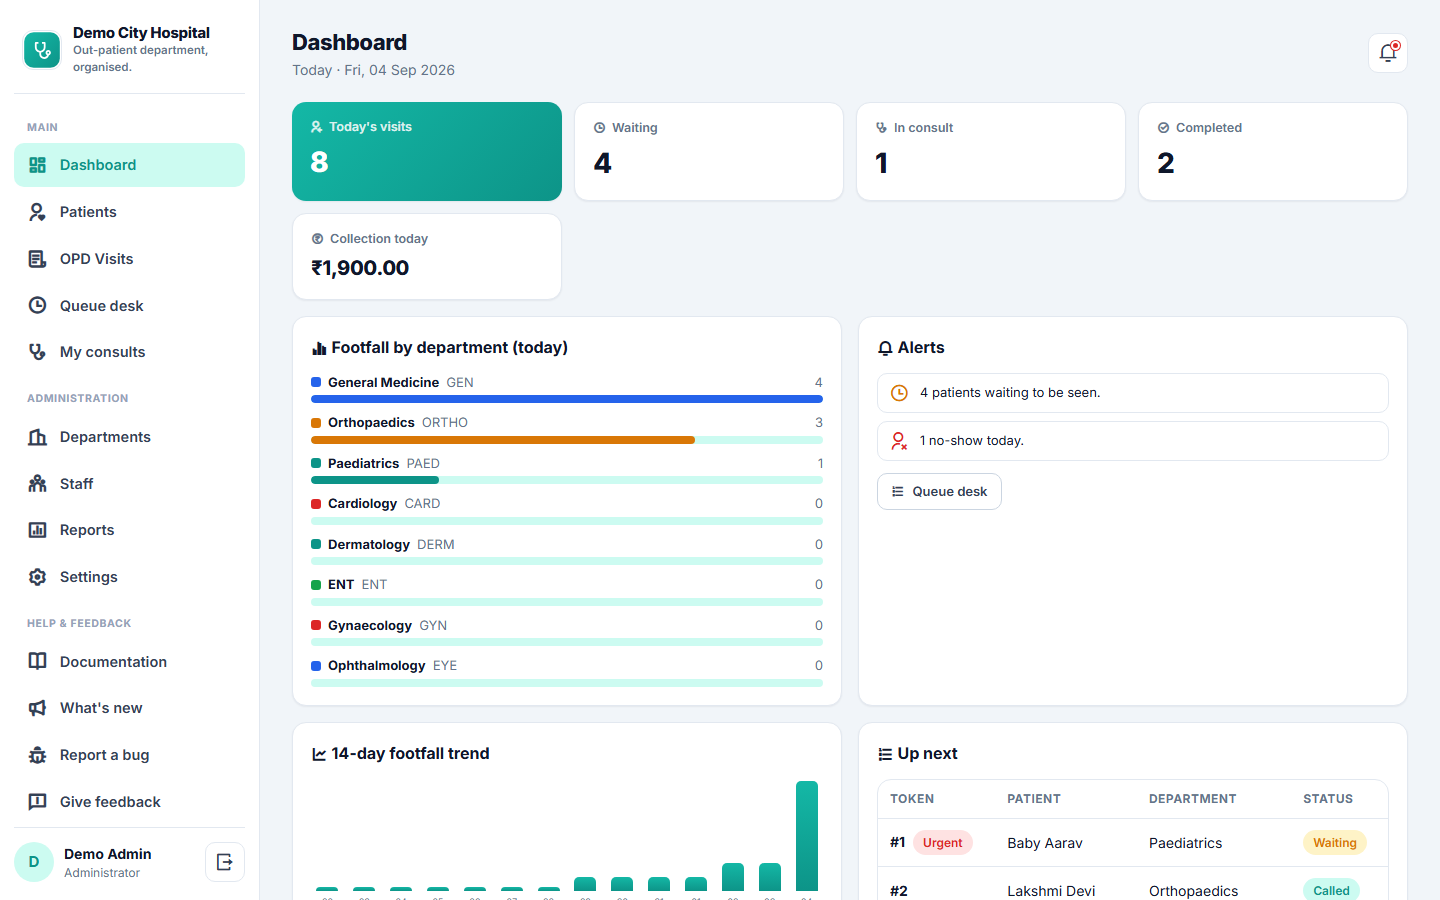Click the Waiting status badge for Baby Aarav
The width and height of the screenshot is (1440, 900).
pos(1335,843)
